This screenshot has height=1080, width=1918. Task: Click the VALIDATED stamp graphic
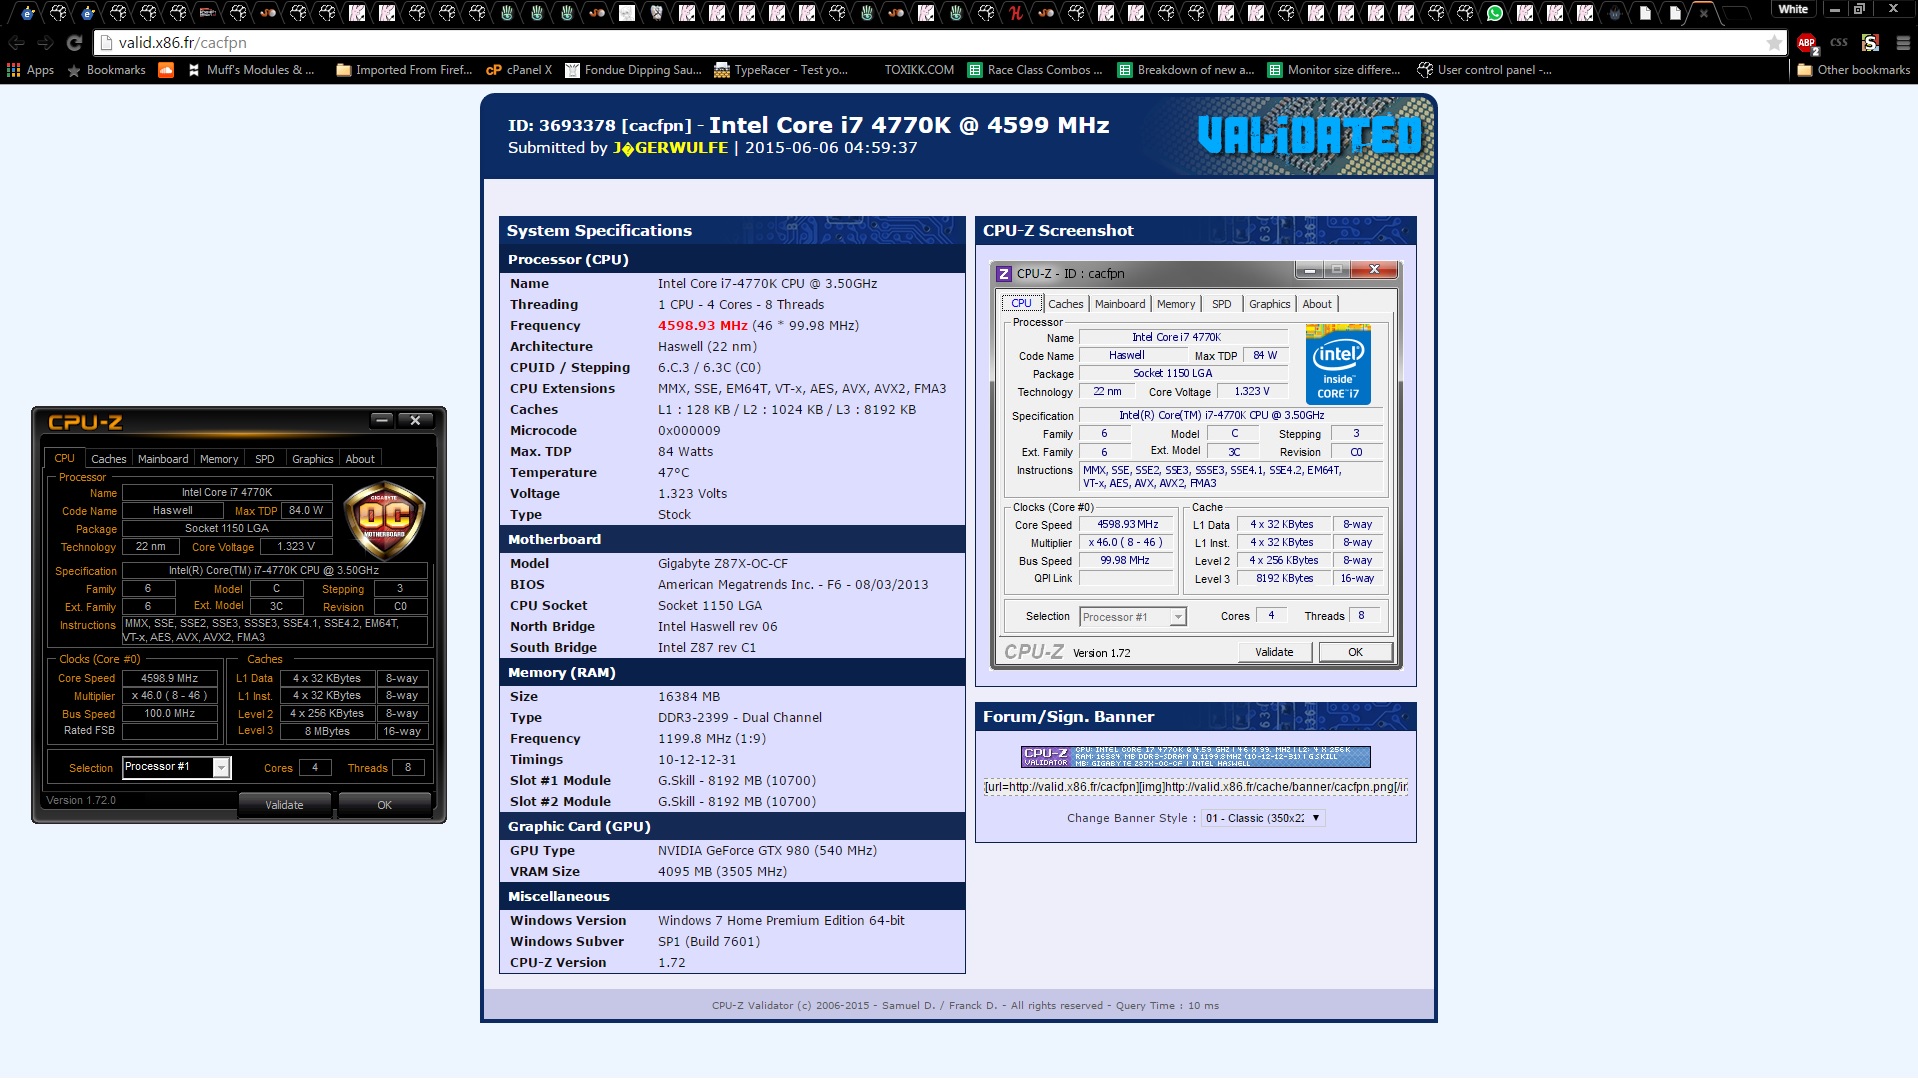[x=1310, y=135]
